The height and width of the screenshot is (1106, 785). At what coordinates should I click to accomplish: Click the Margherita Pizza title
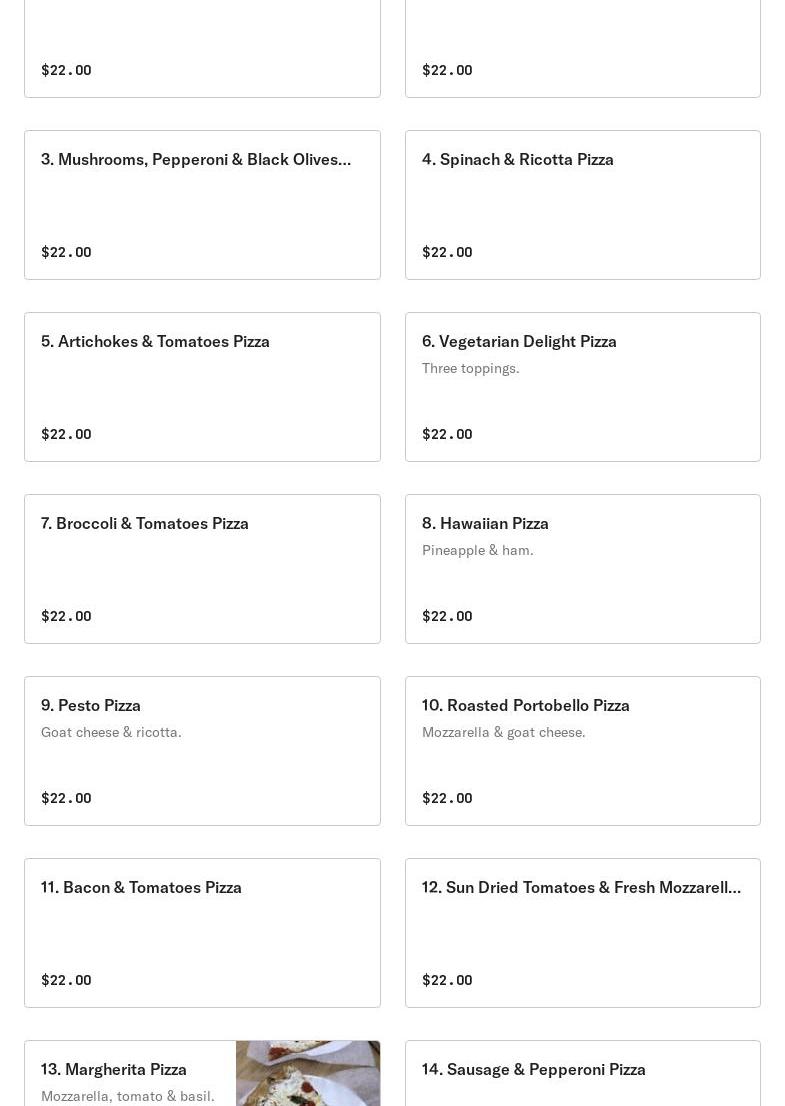pyautogui.click(x=114, y=1069)
